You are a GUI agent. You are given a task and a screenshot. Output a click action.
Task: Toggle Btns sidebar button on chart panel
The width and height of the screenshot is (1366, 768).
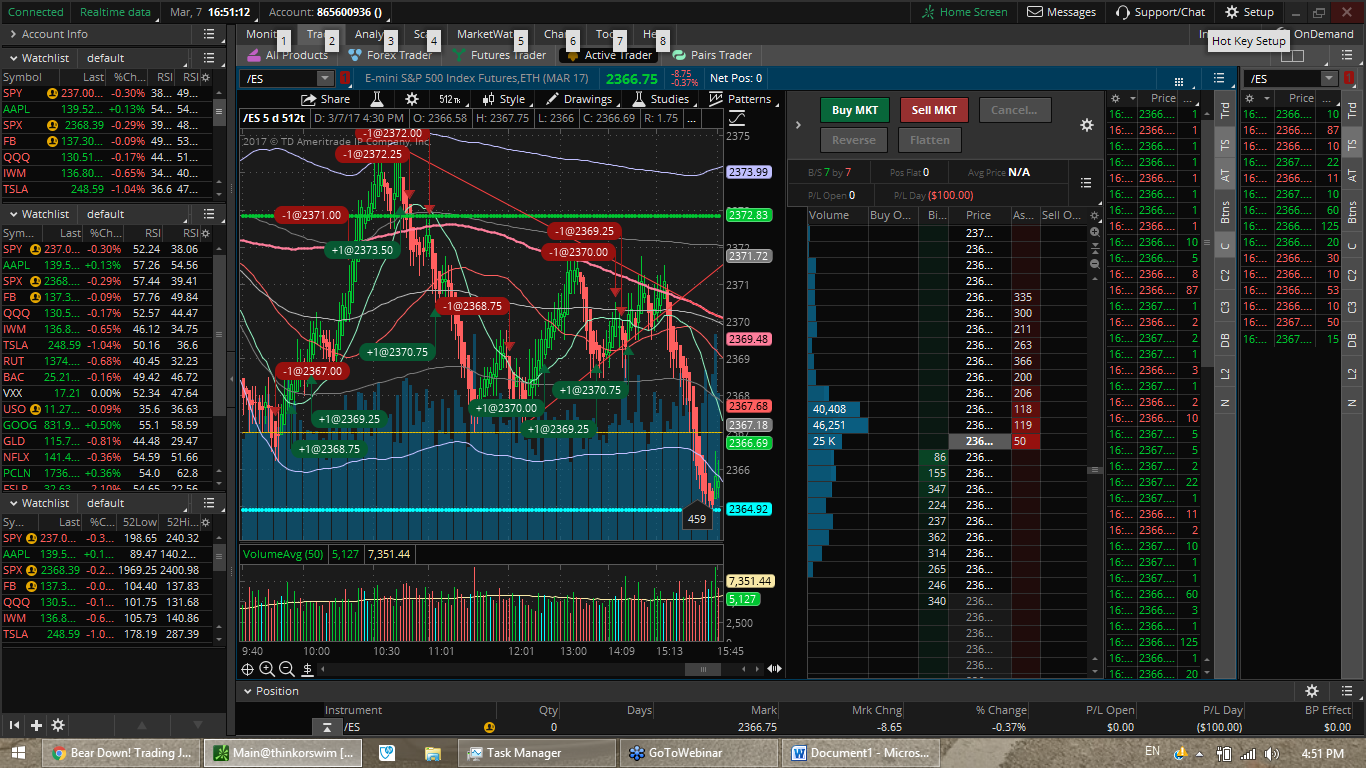pos(1225,212)
